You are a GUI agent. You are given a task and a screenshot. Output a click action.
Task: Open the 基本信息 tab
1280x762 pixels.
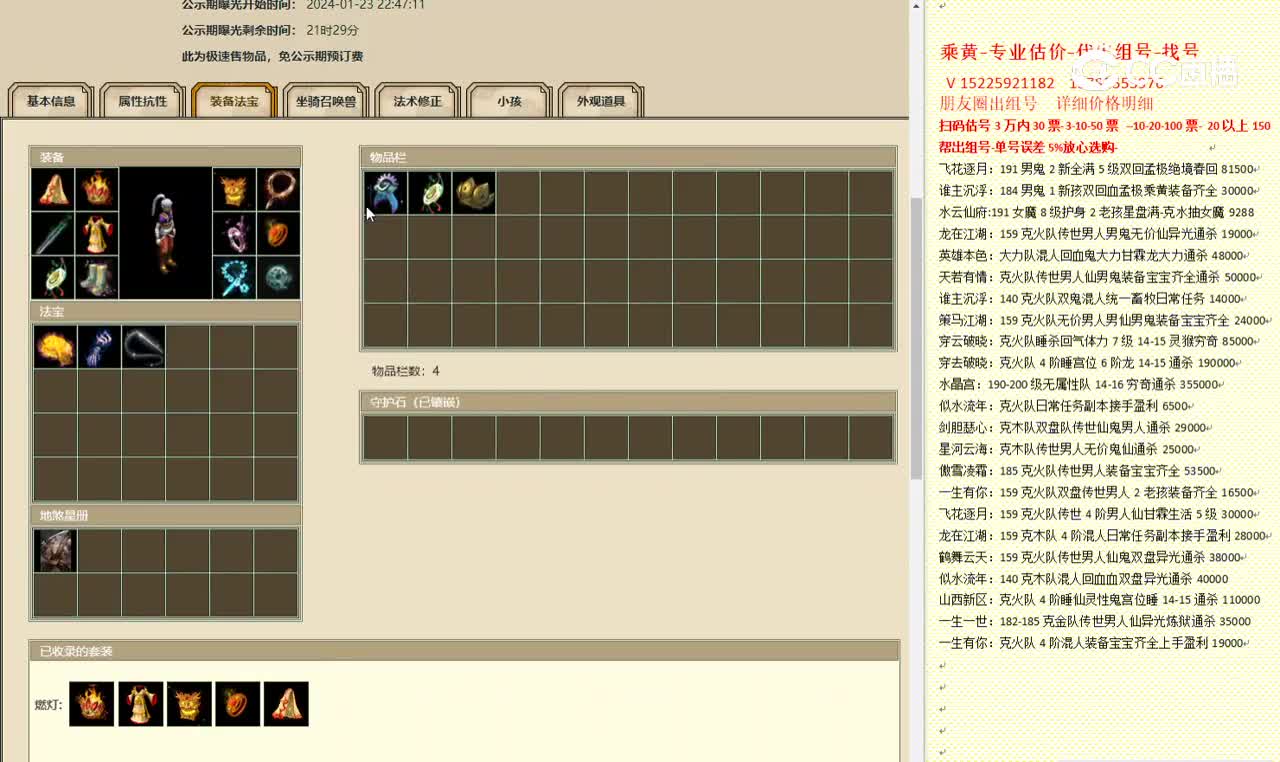pyautogui.click(x=51, y=101)
